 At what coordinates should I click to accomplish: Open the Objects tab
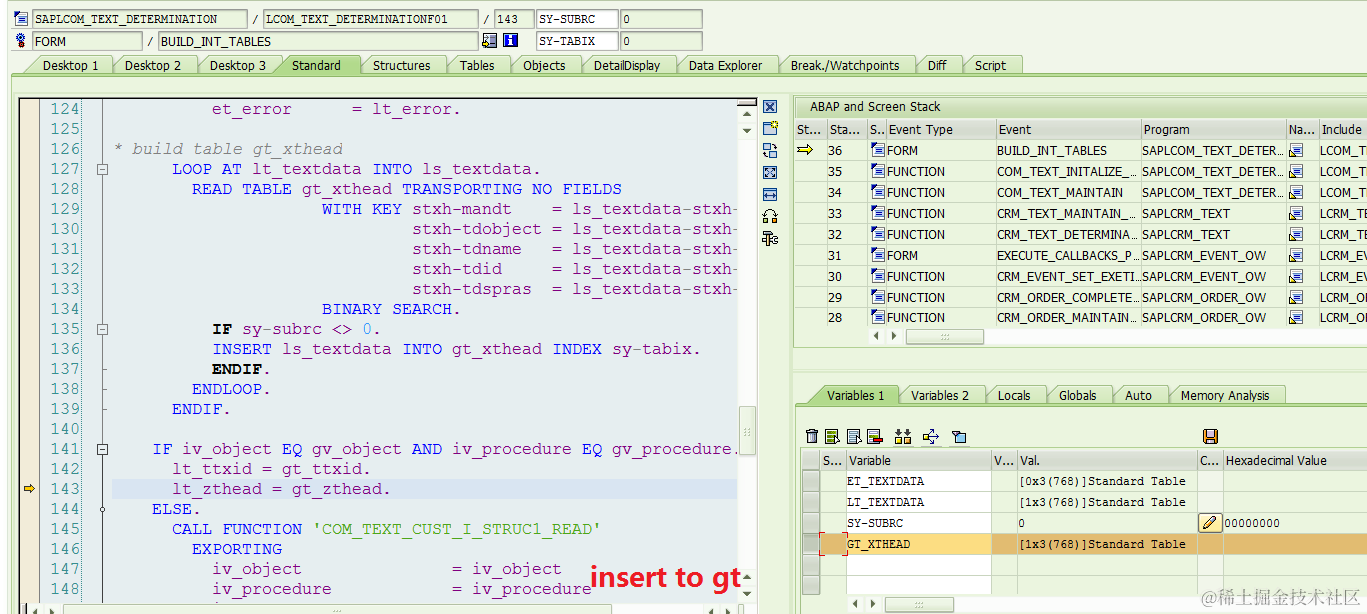click(x=544, y=66)
